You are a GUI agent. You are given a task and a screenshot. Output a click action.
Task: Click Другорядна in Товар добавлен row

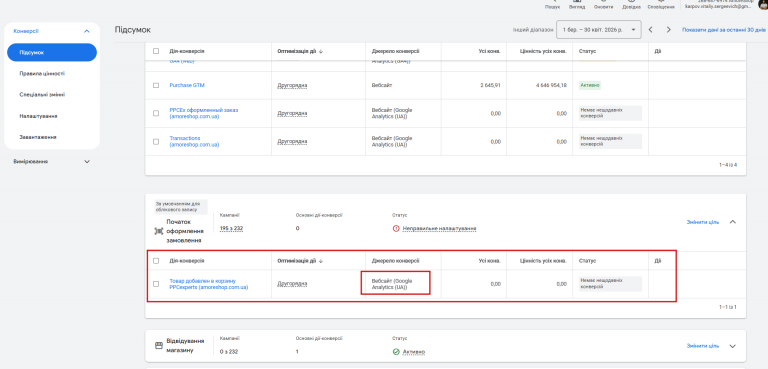coord(292,284)
